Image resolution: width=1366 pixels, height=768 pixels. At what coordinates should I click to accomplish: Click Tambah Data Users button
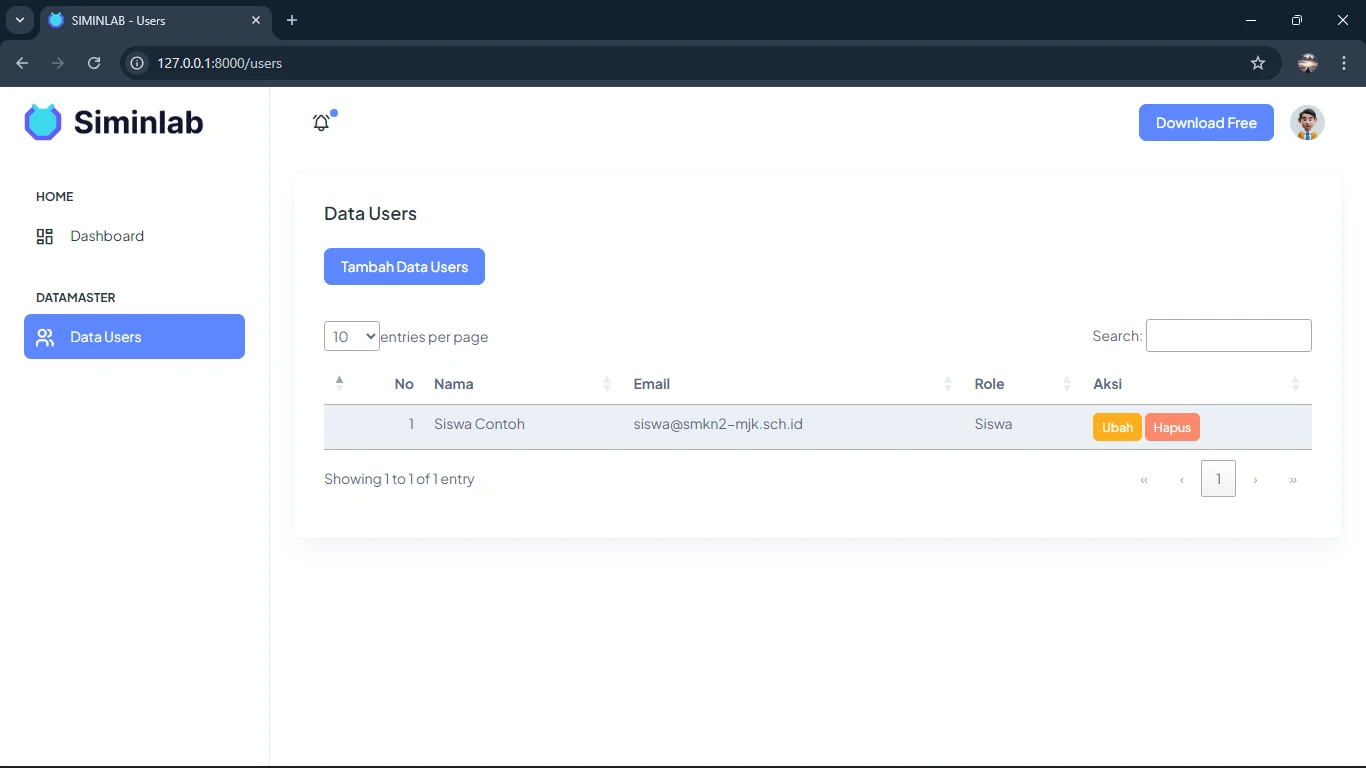(404, 267)
